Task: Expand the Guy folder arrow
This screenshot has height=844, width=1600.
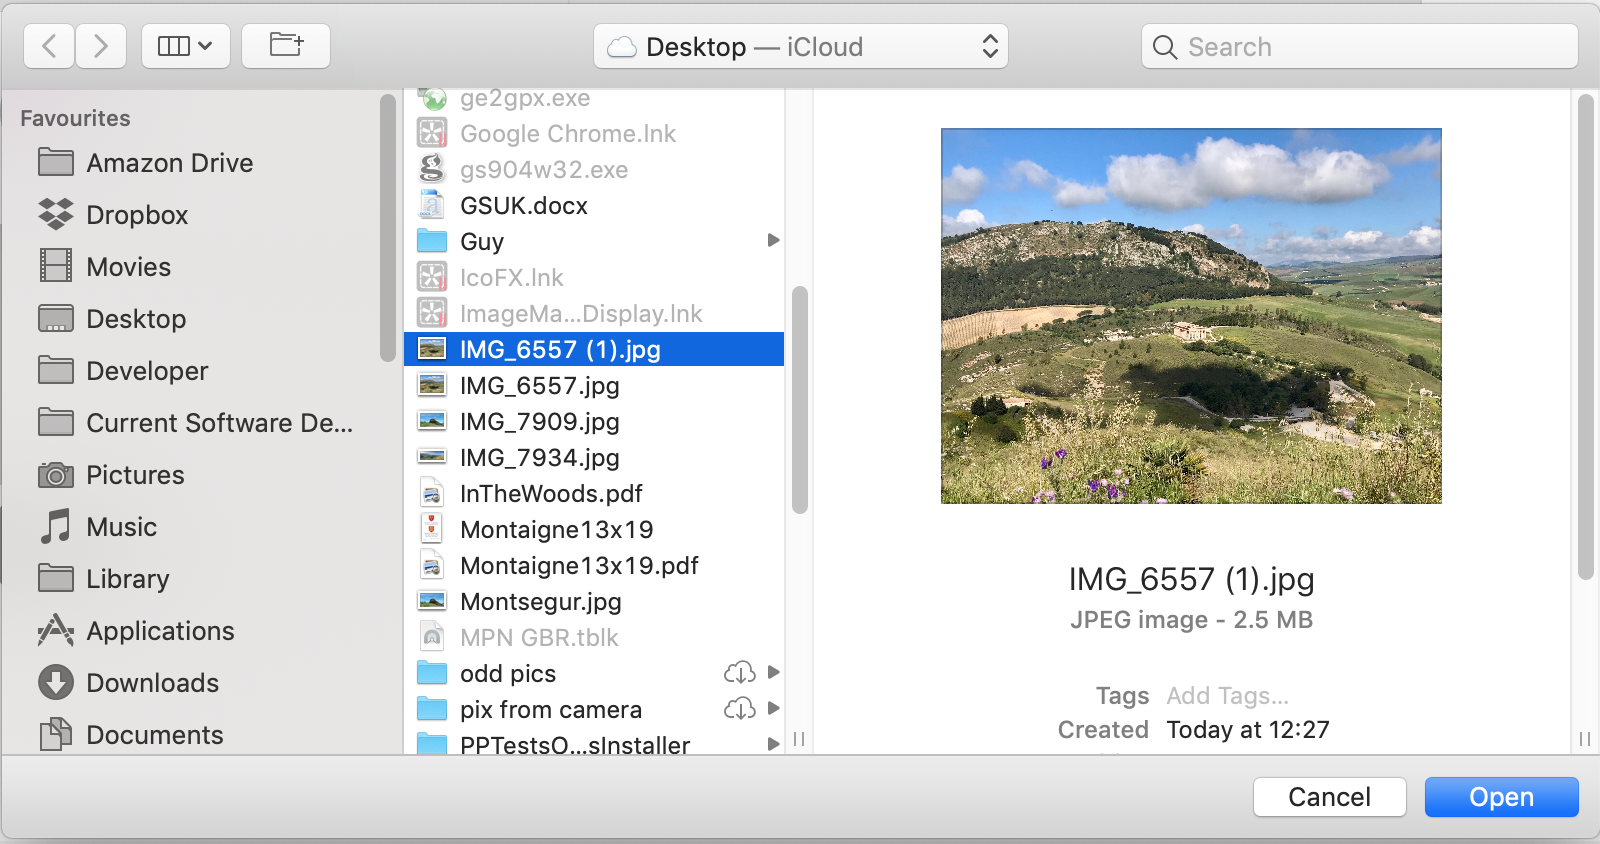Action: pyautogui.click(x=773, y=240)
